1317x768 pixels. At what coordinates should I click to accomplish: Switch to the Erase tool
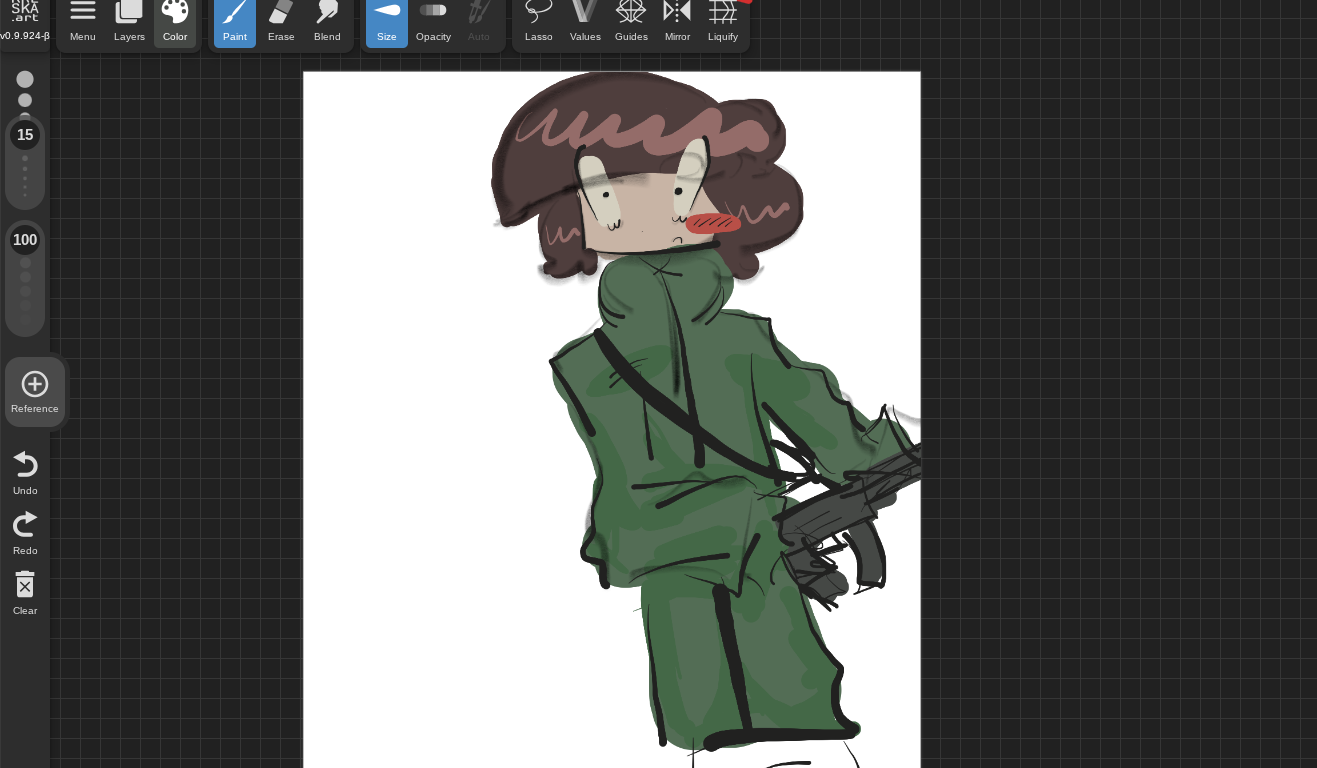coord(281,22)
